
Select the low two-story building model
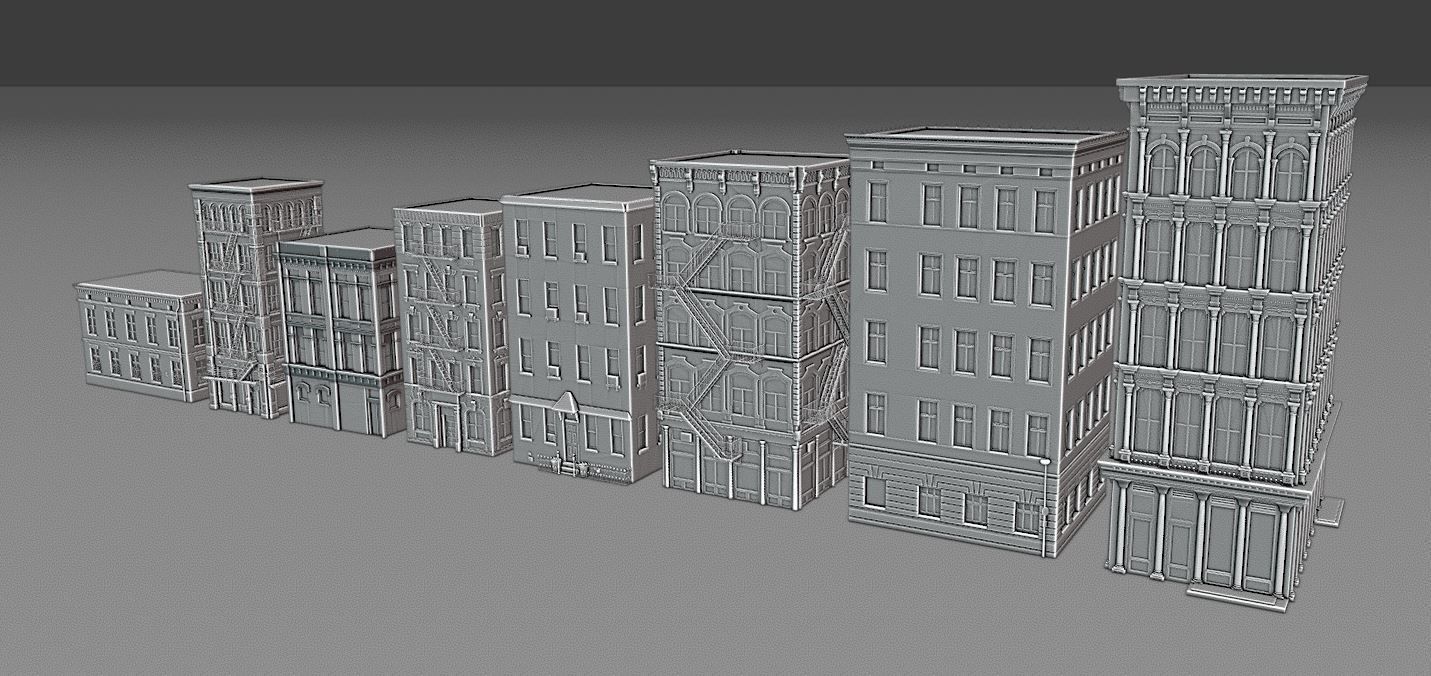click(x=142, y=335)
